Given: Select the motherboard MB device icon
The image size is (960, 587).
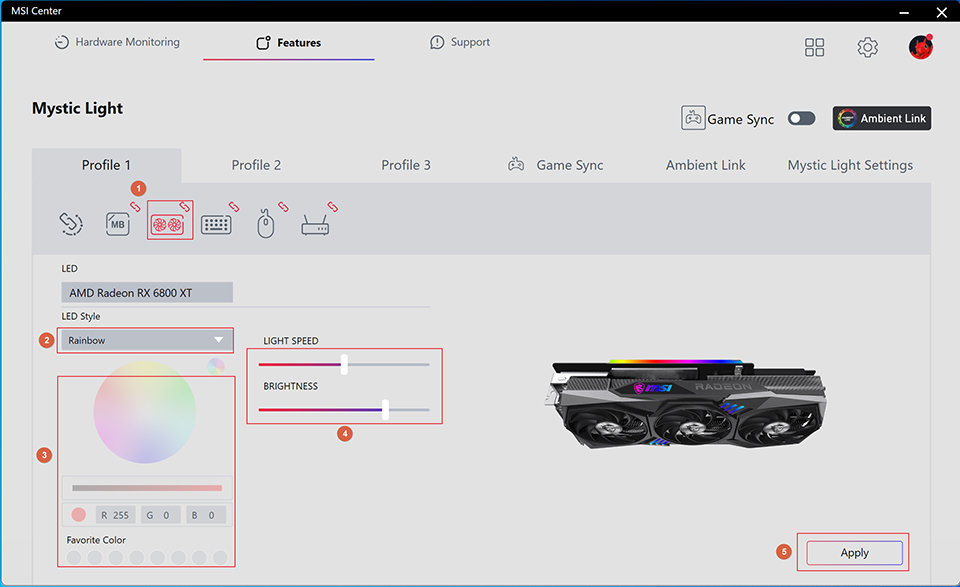Looking at the screenshot, I should pos(118,224).
